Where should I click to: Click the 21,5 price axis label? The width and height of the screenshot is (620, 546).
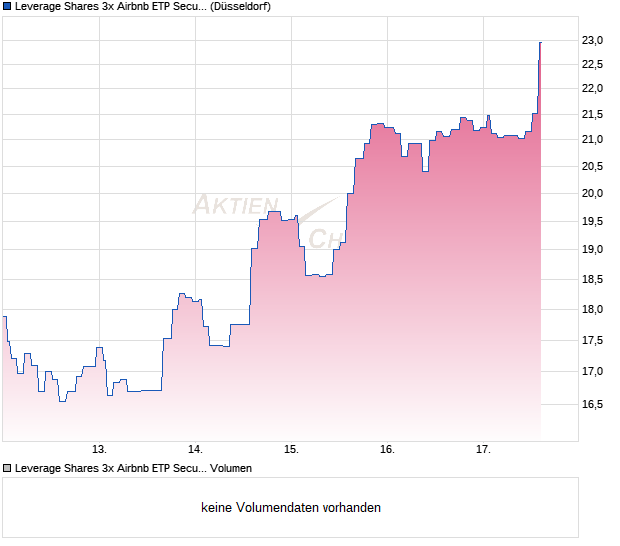[593, 114]
